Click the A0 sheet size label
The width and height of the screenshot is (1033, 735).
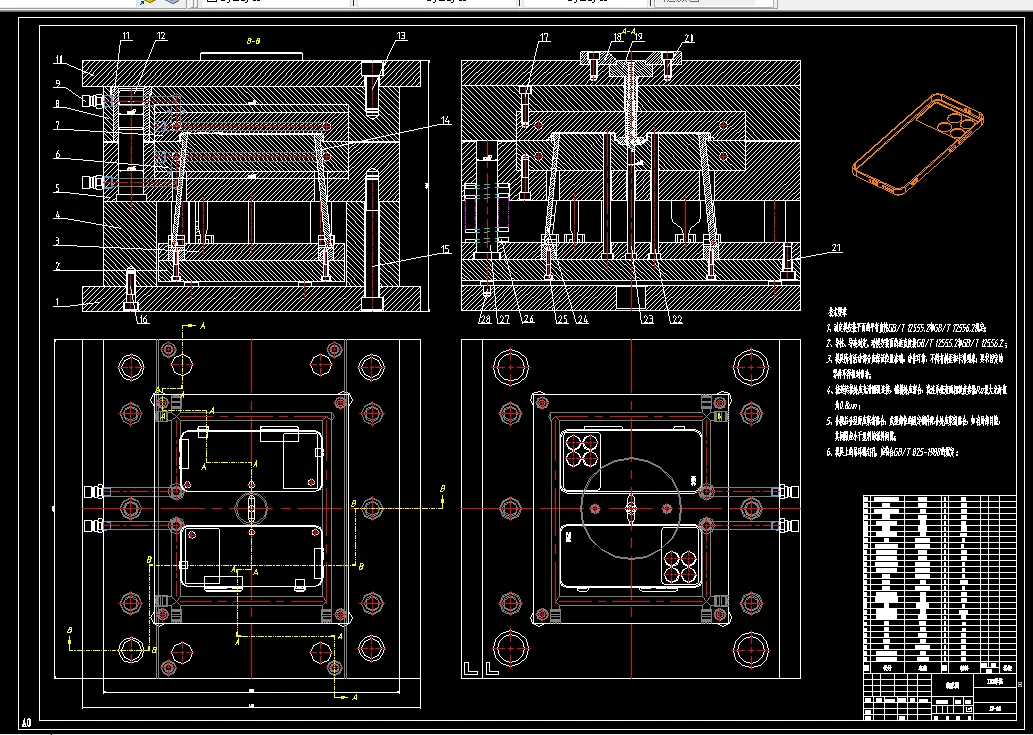[x=26, y=722]
